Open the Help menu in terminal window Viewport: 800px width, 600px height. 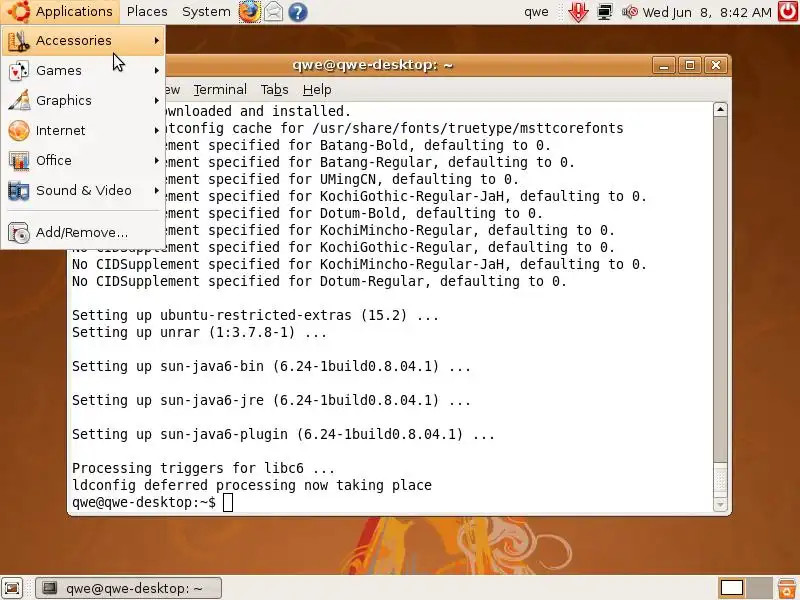[317, 90]
